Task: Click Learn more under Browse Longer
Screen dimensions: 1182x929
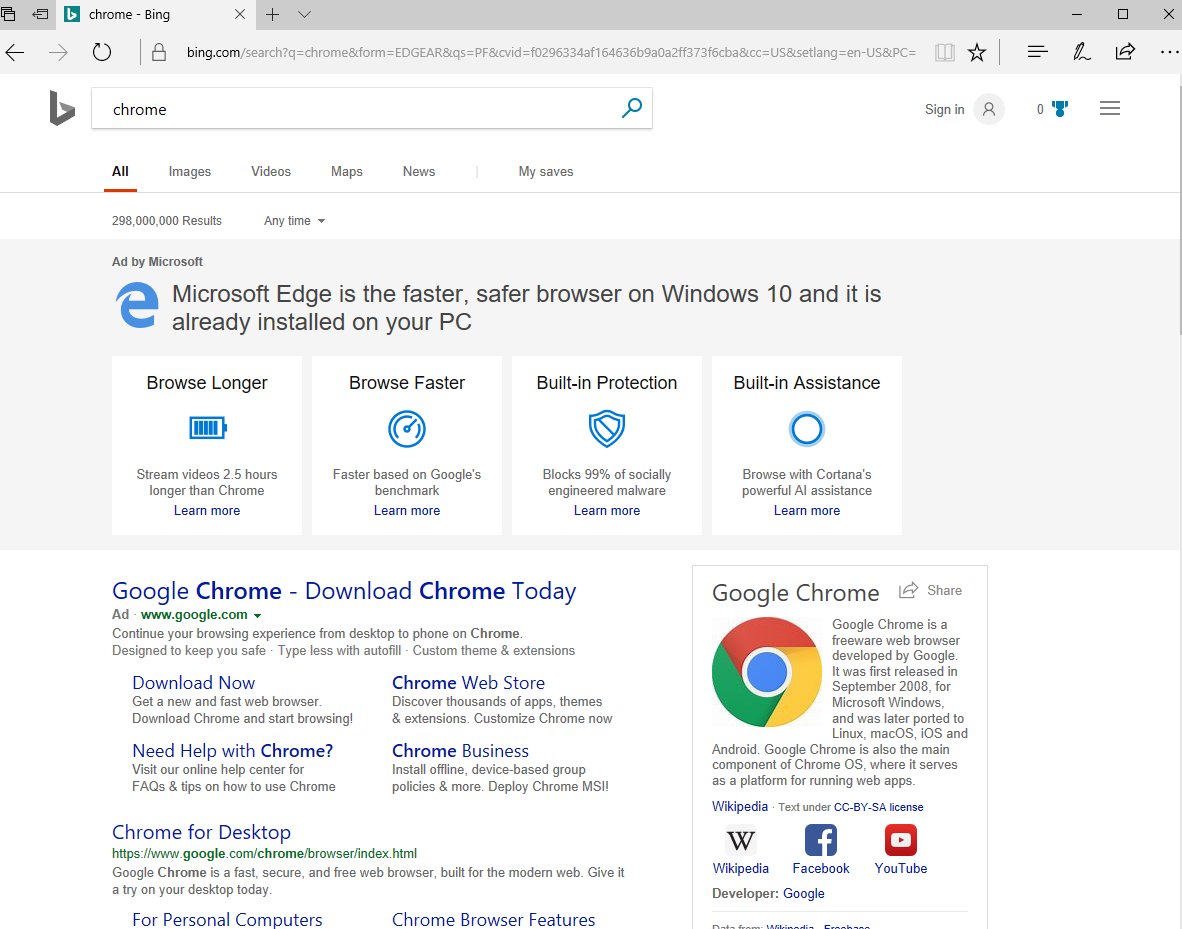Action: [x=207, y=510]
